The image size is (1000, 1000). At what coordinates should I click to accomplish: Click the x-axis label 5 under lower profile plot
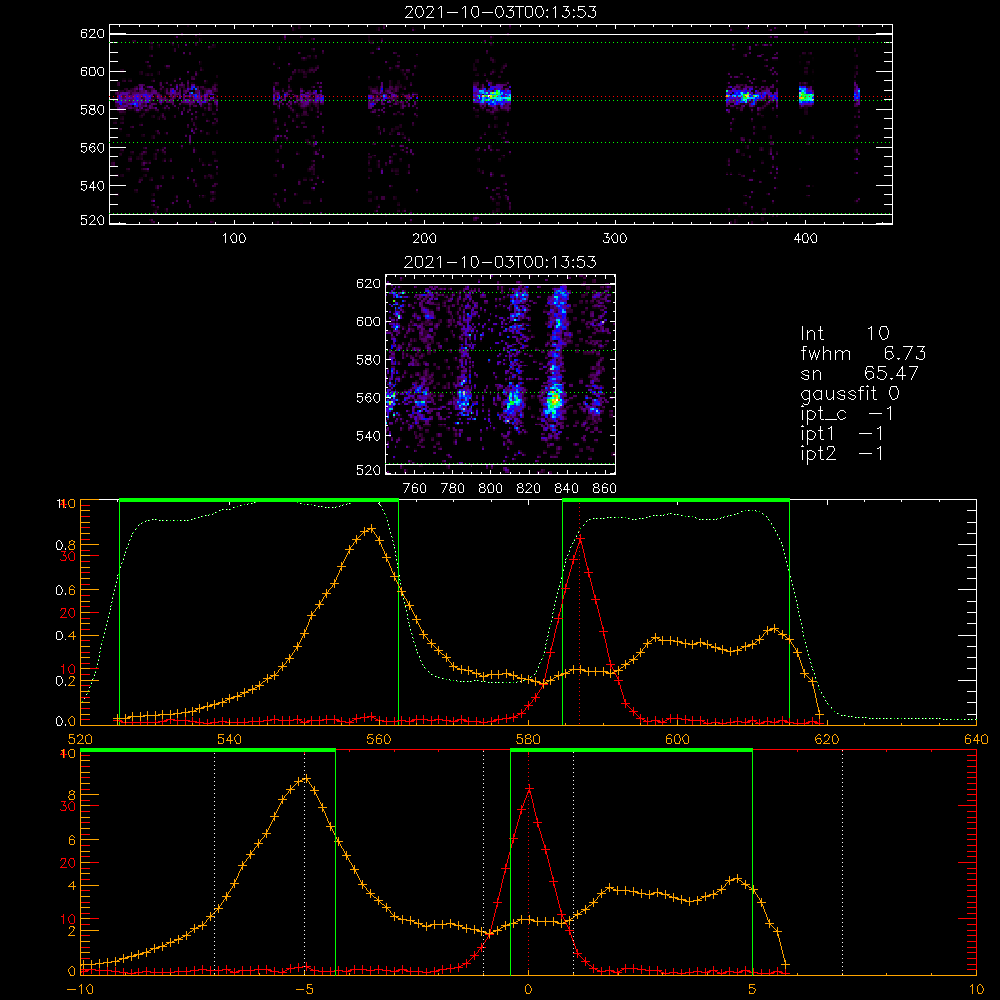(753, 990)
